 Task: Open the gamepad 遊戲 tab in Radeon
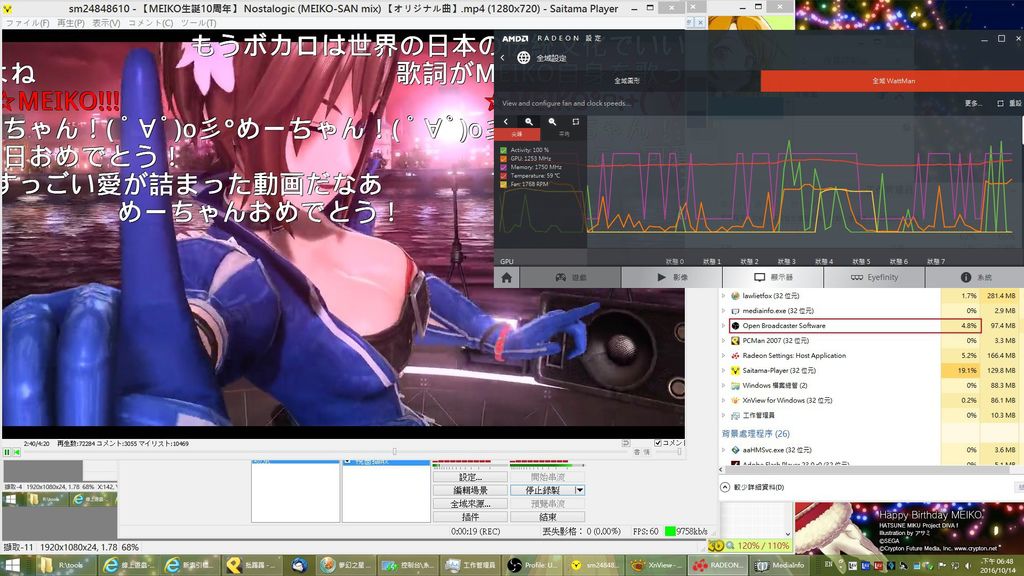[570, 278]
